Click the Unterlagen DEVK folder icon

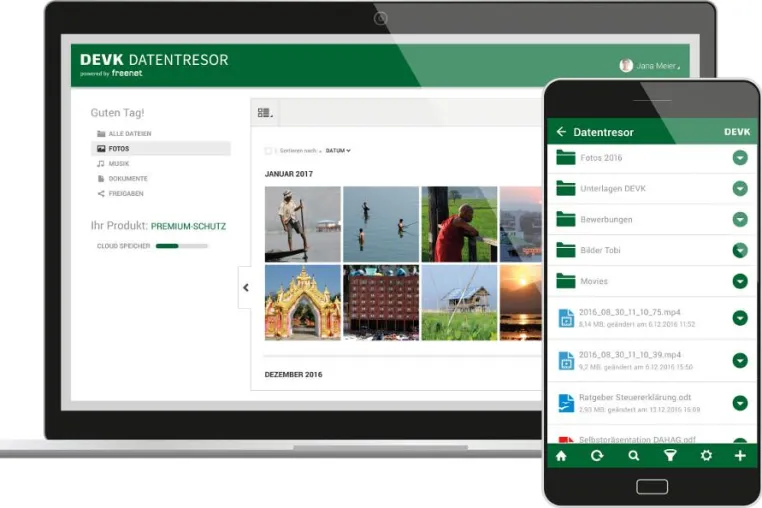[x=566, y=188]
